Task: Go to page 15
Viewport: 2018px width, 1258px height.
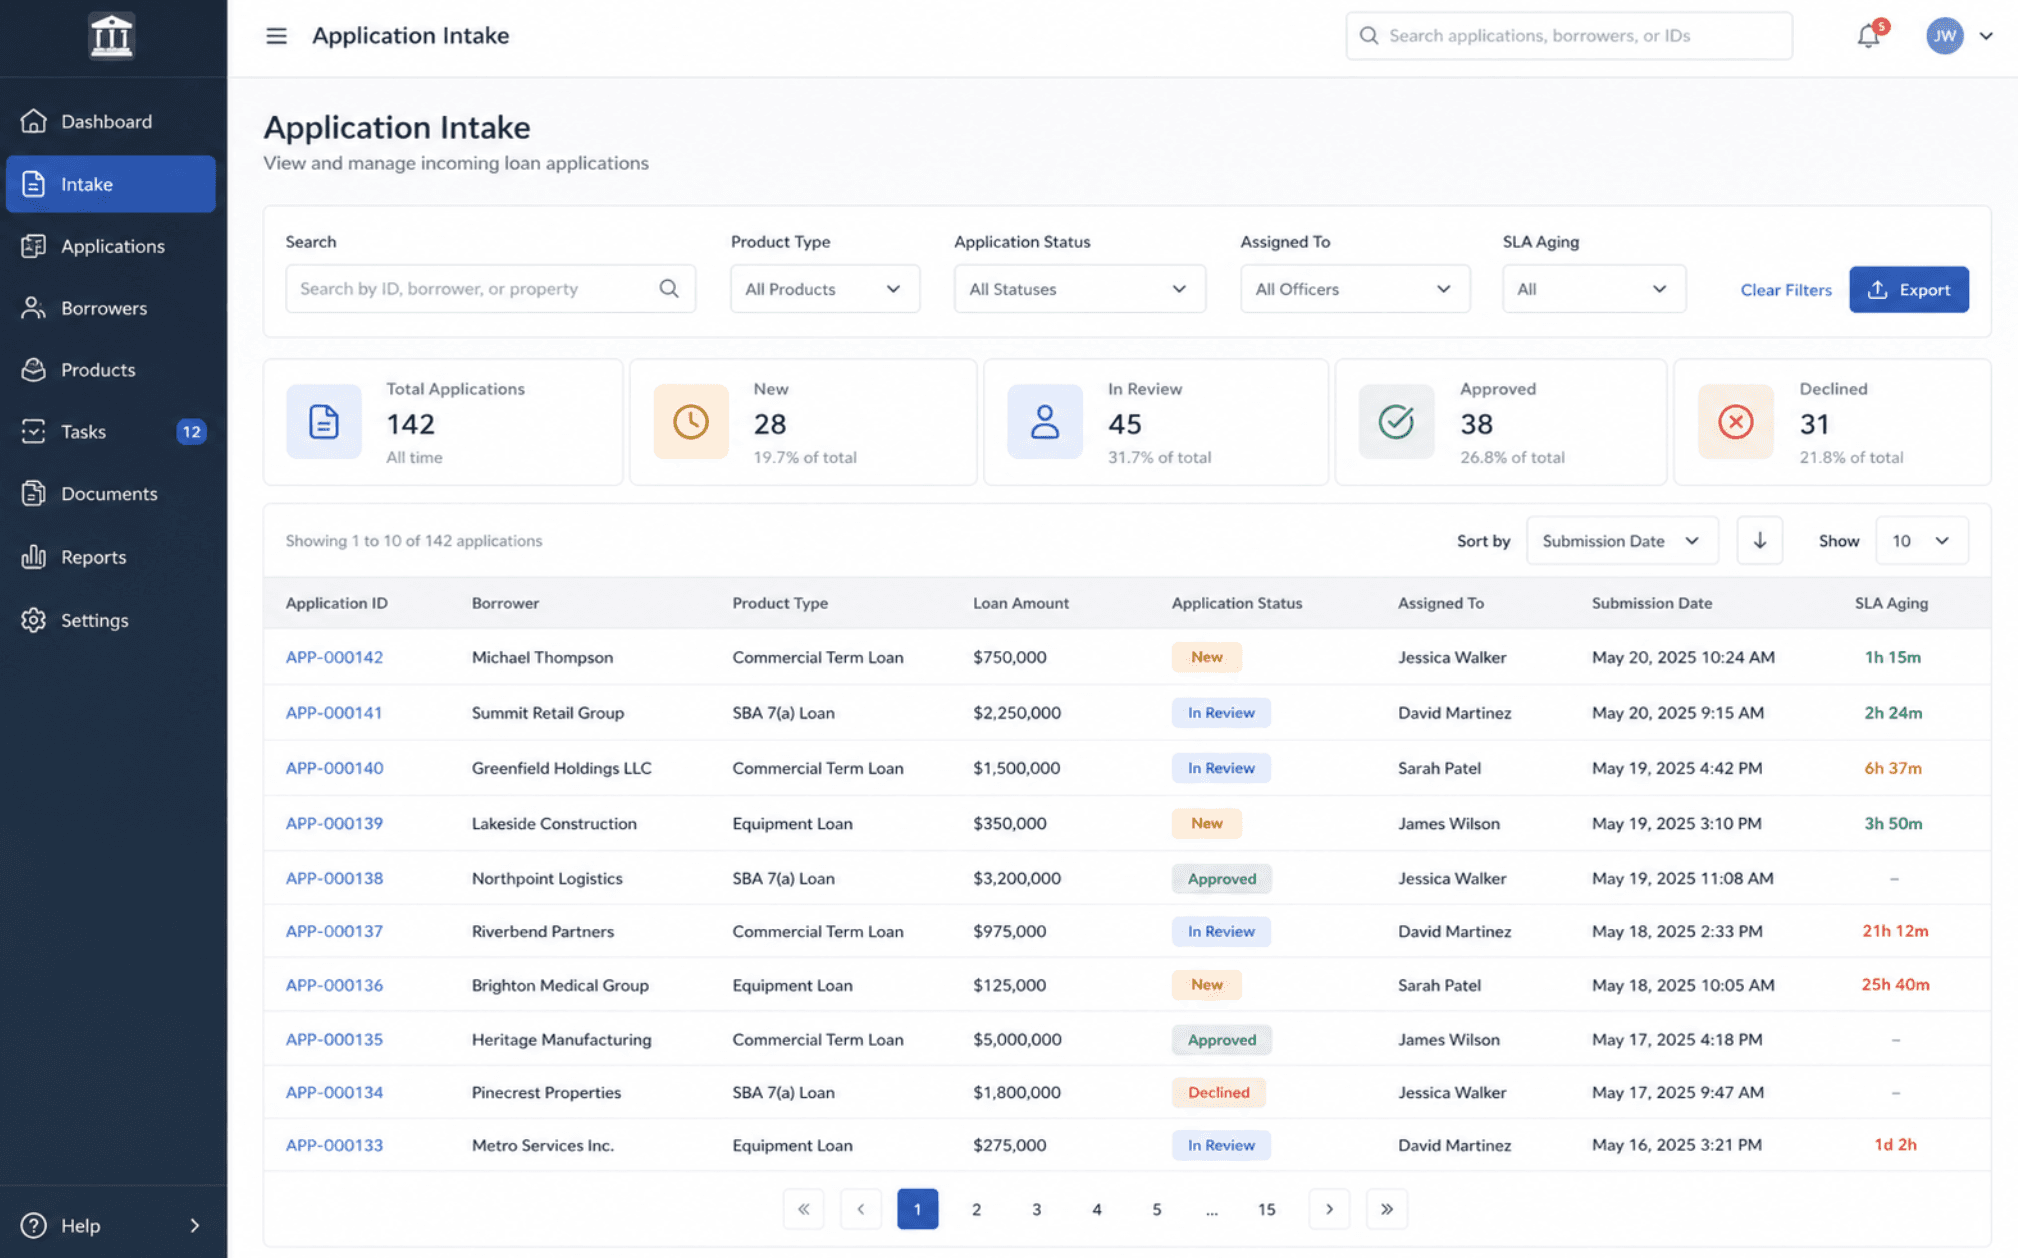Action: point(1266,1209)
